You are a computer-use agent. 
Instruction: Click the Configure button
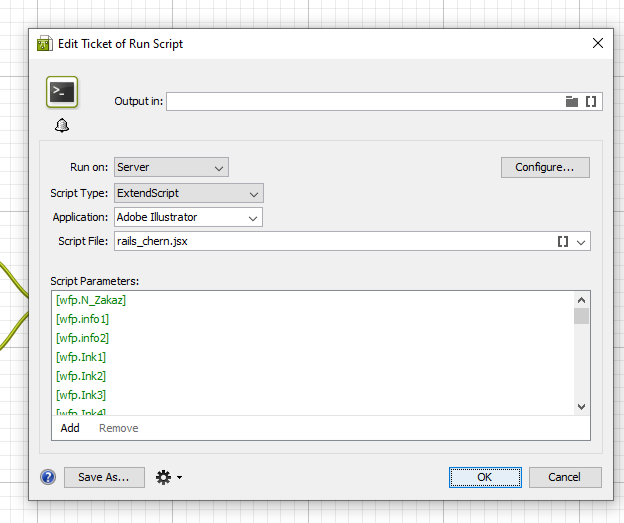(x=545, y=167)
